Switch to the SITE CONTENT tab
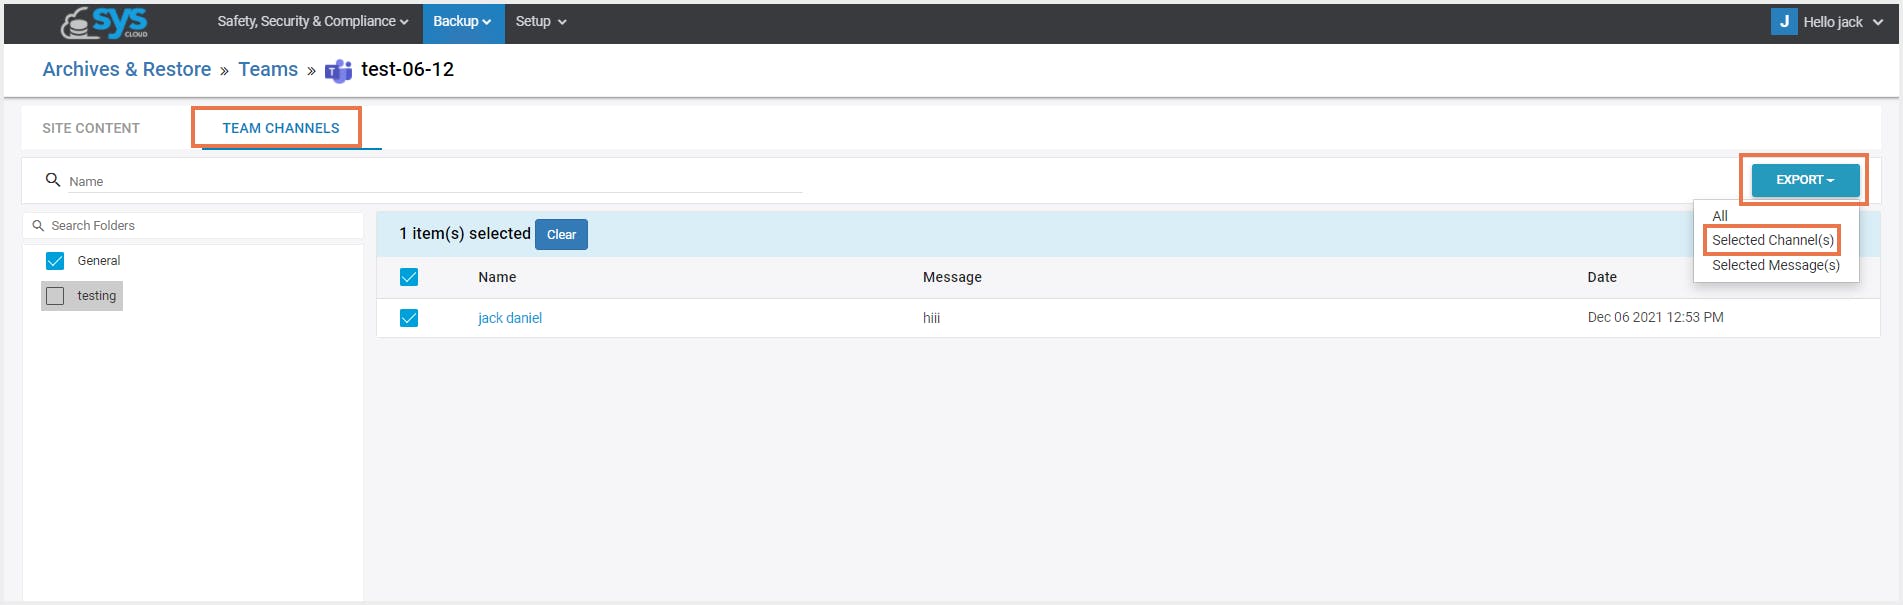Screen dimensions: 1903x605 pyautogui.click(x=91, y=128)
